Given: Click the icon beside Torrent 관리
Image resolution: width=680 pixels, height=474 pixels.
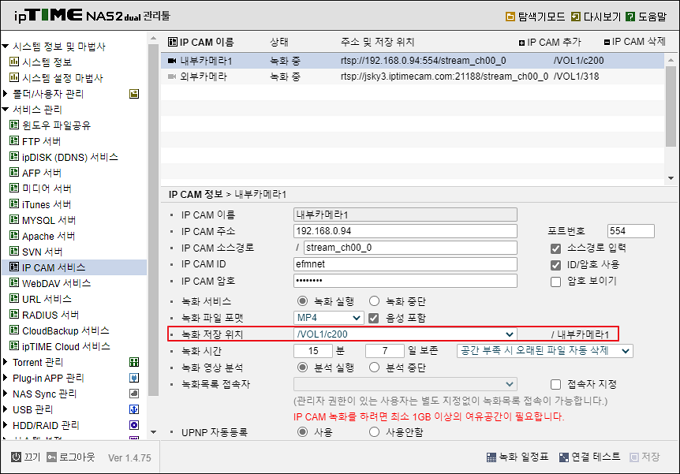Looking at the screenshot, I should [x=134, y=362].
